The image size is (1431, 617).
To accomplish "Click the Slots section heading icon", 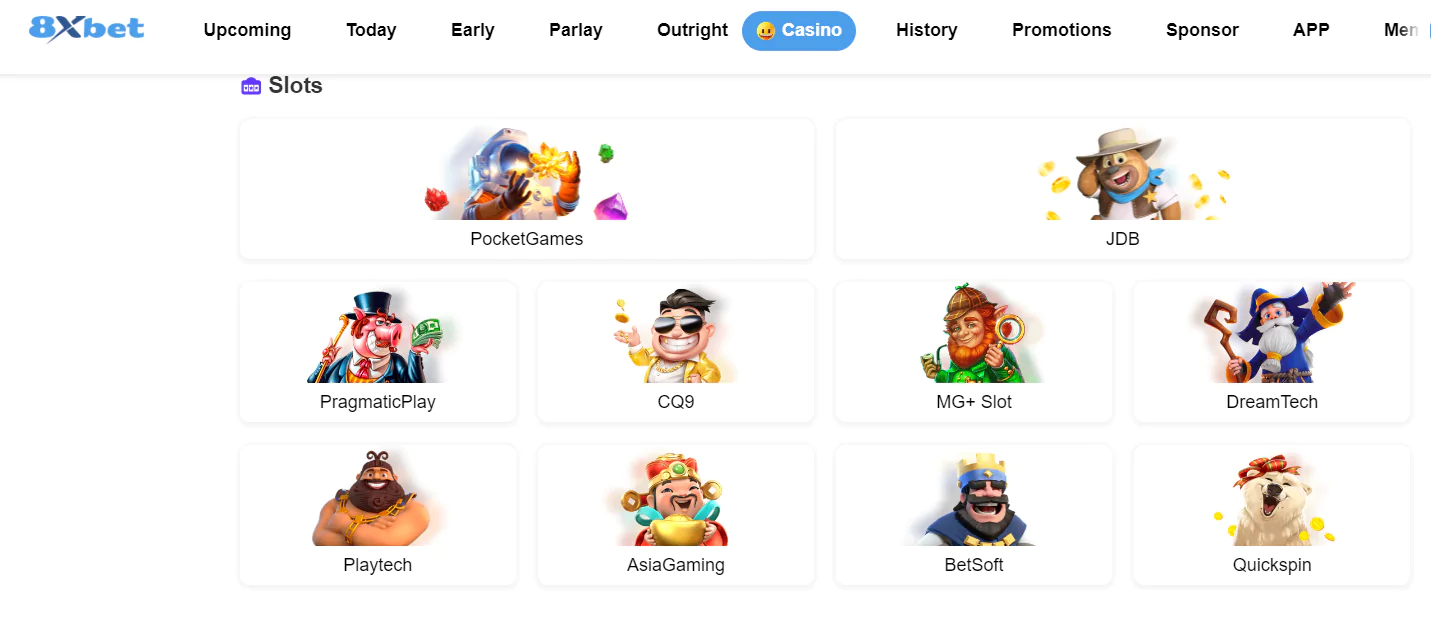I will pos(251,86).
